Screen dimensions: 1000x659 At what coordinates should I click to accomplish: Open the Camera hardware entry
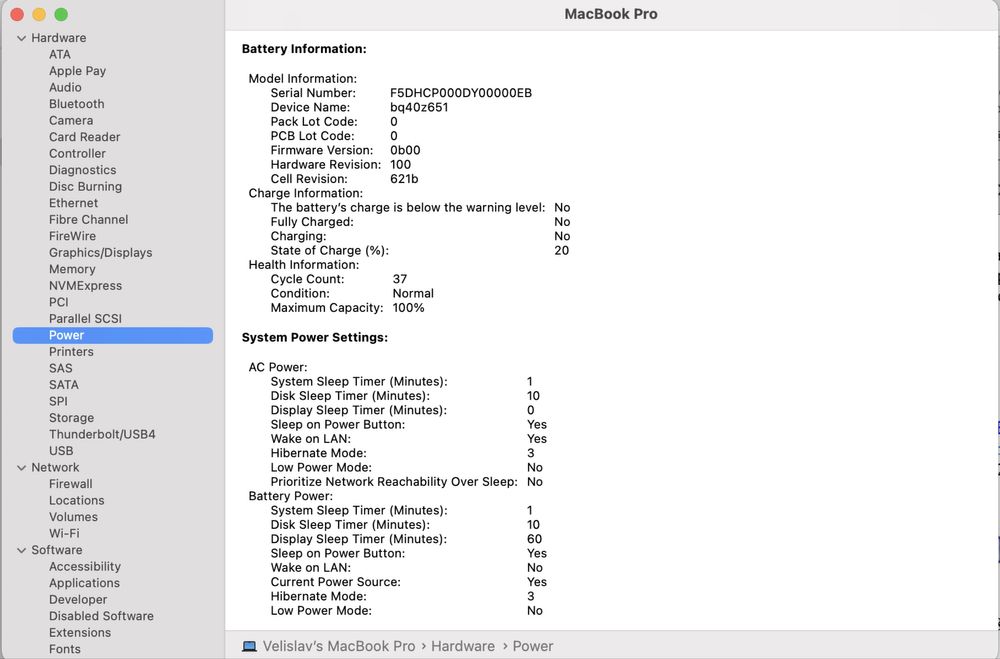point(71,121)
